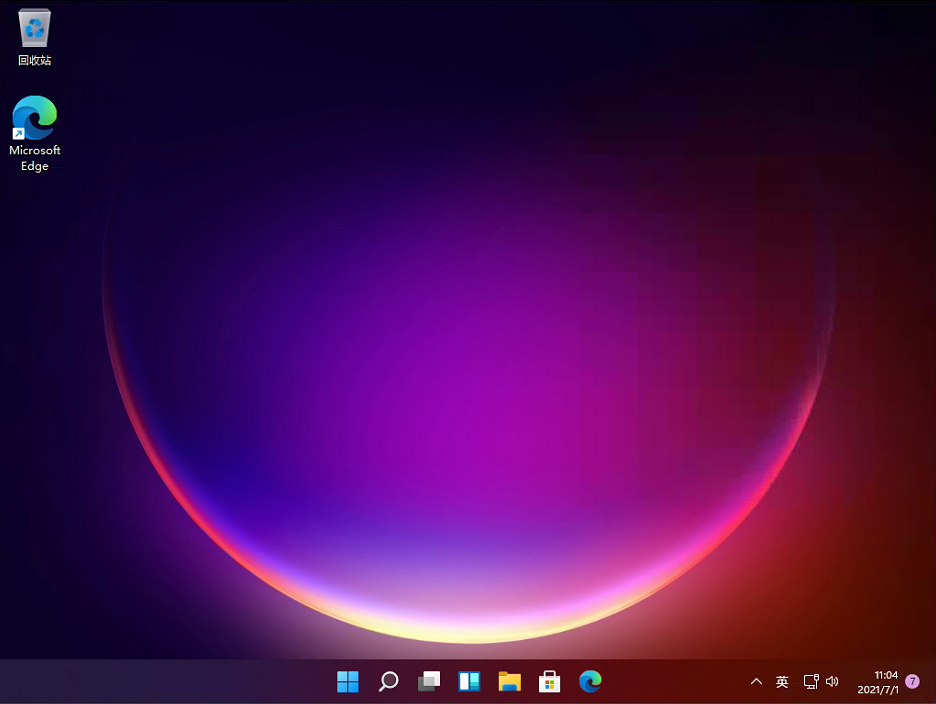Open the Widgets panel
Image resolution: width=936 pixels, height=704 pixels.
(469, 682)
